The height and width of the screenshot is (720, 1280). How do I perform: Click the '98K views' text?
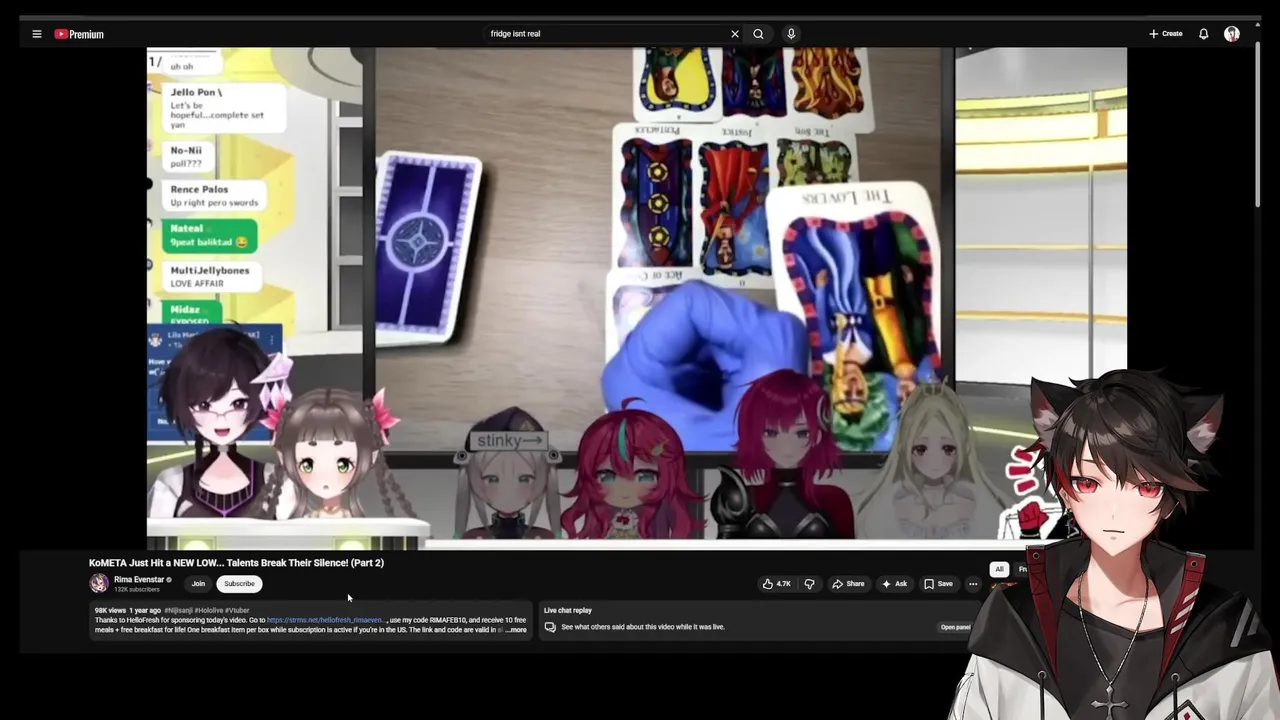[x=110, y=610]
